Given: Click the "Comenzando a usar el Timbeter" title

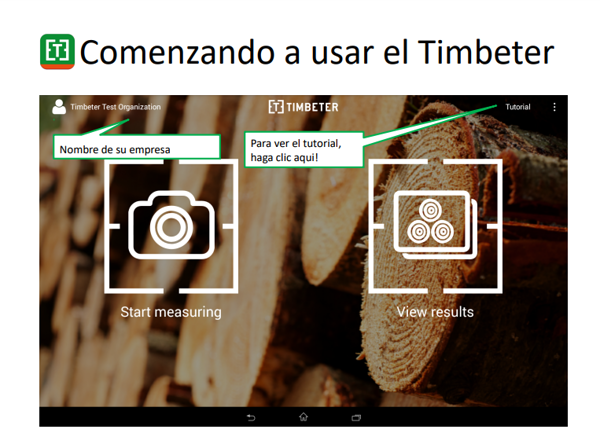Looking at the screenshot, I should point(317,52).
